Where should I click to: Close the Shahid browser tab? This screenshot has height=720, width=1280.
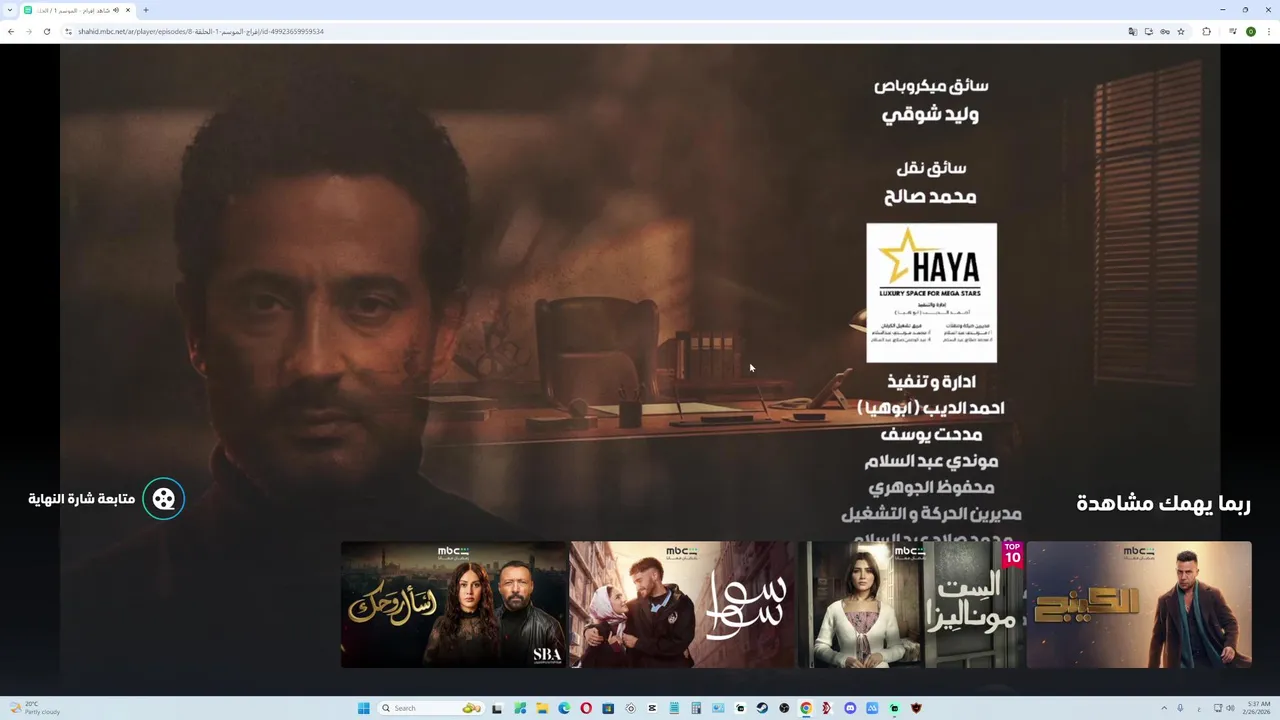128,10
